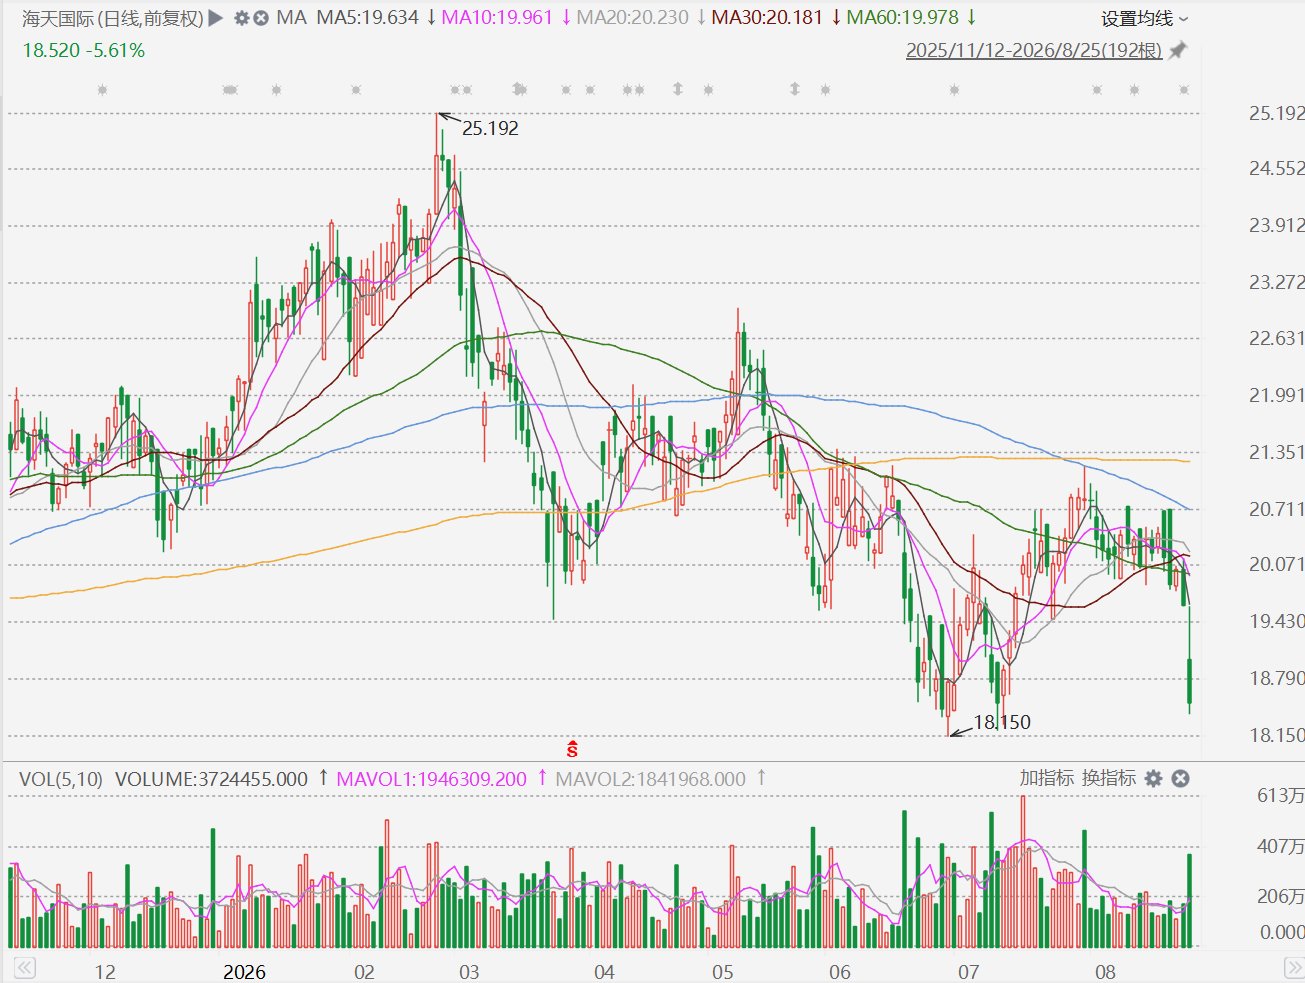
Task: Jump to earlier data with left double-arrow
Action: click(24, 968)
